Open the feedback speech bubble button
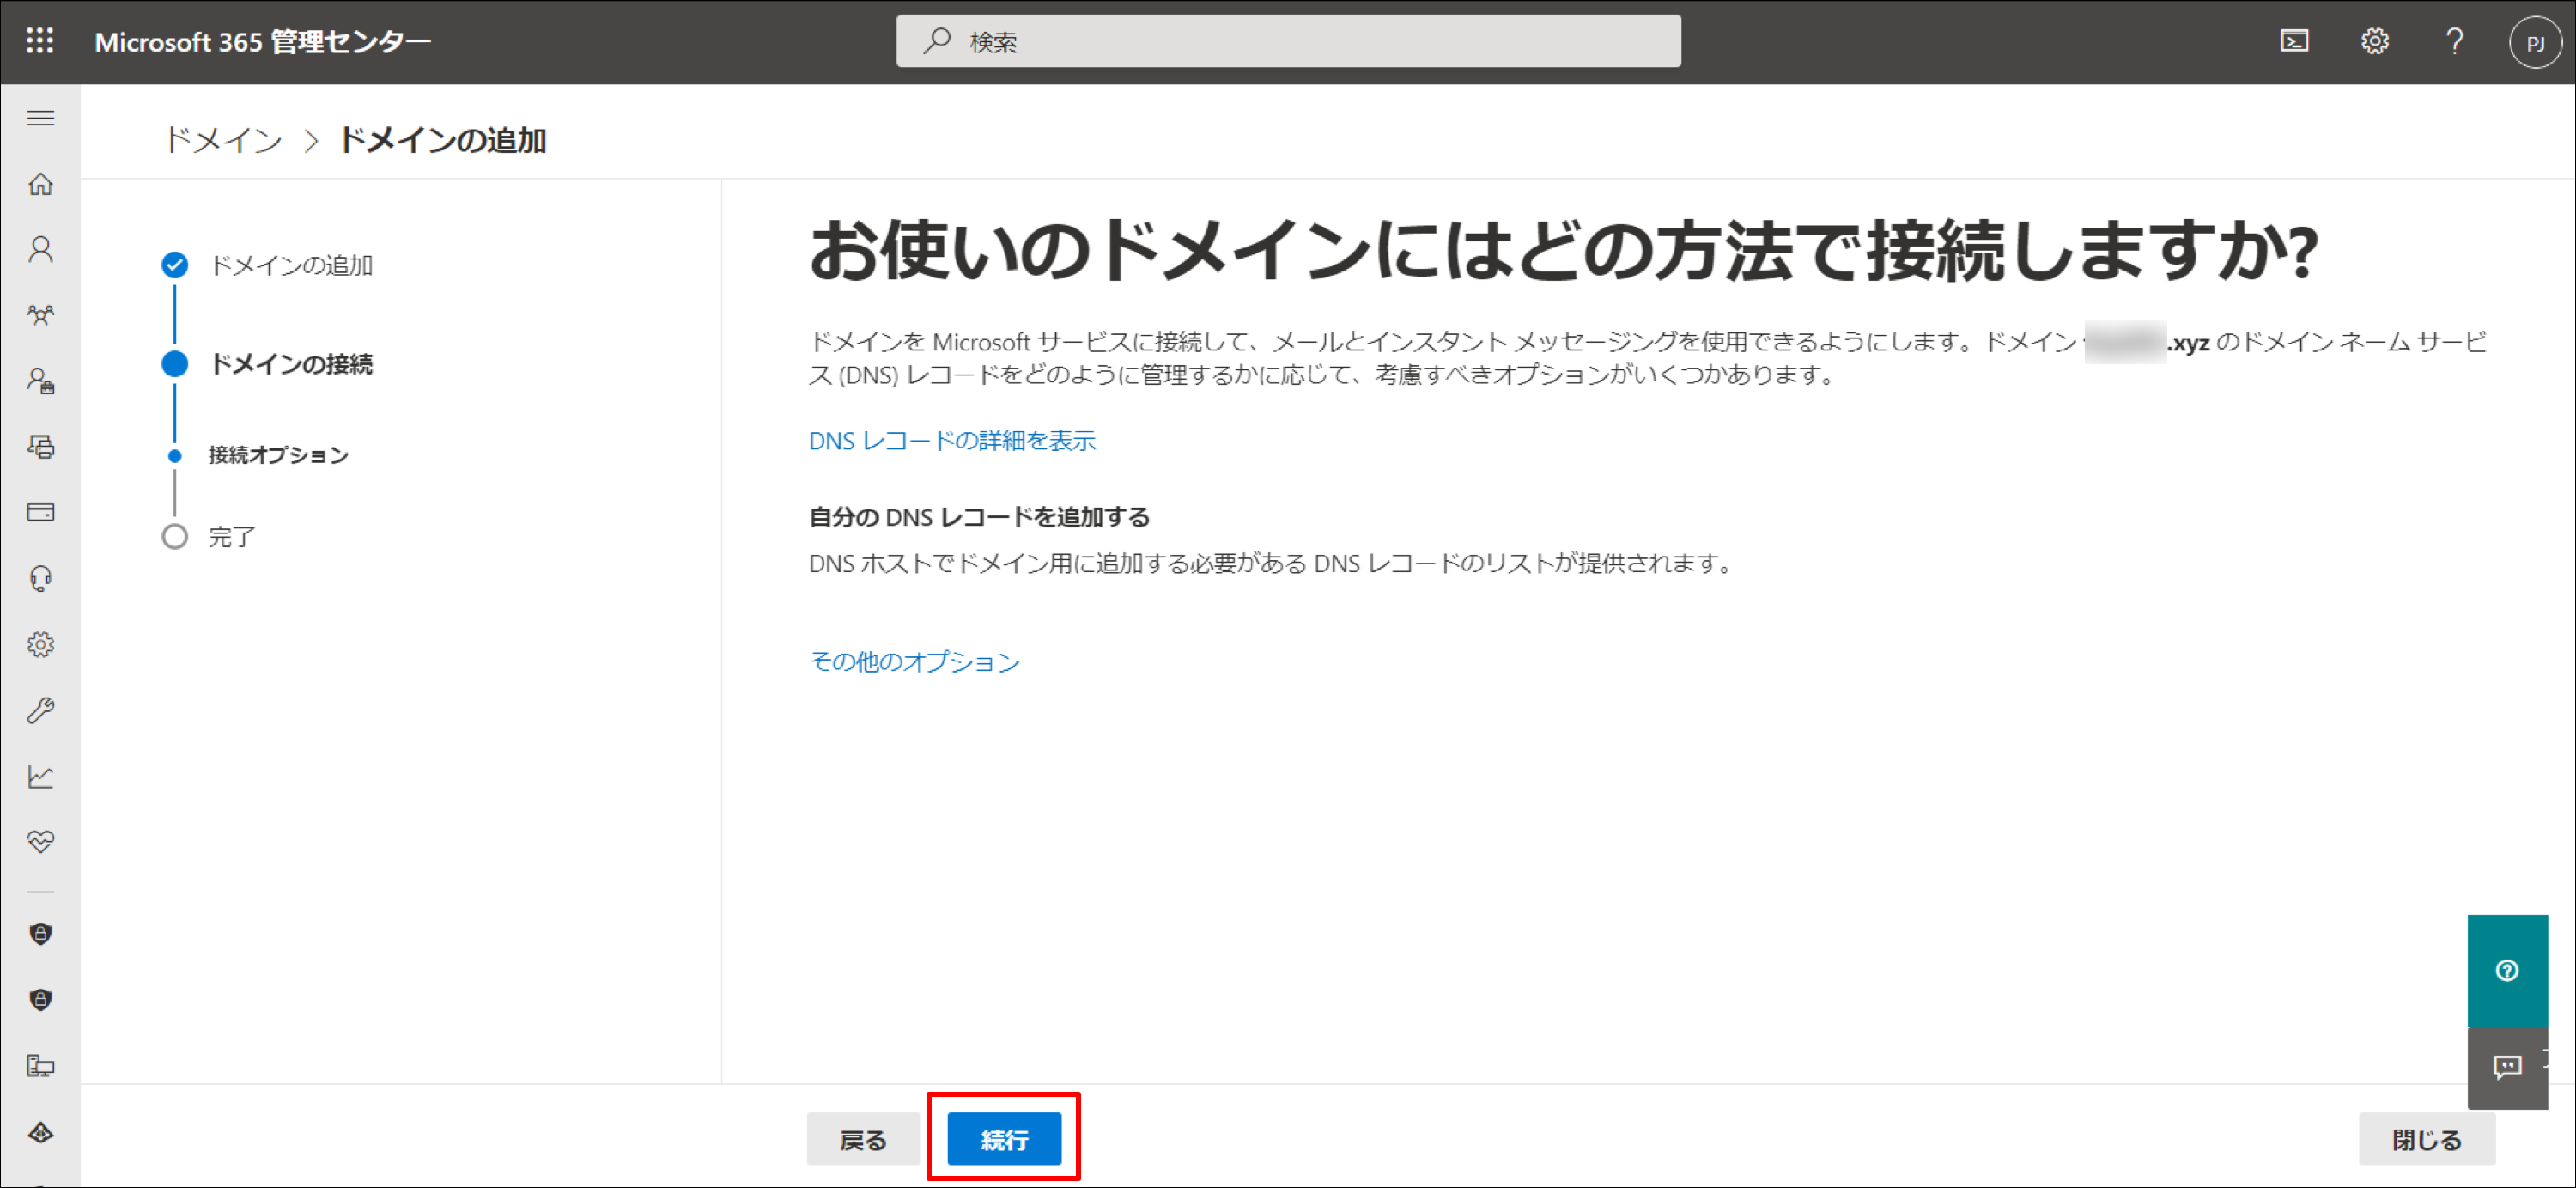2576x1188 pixels. pos(2507,1067)
